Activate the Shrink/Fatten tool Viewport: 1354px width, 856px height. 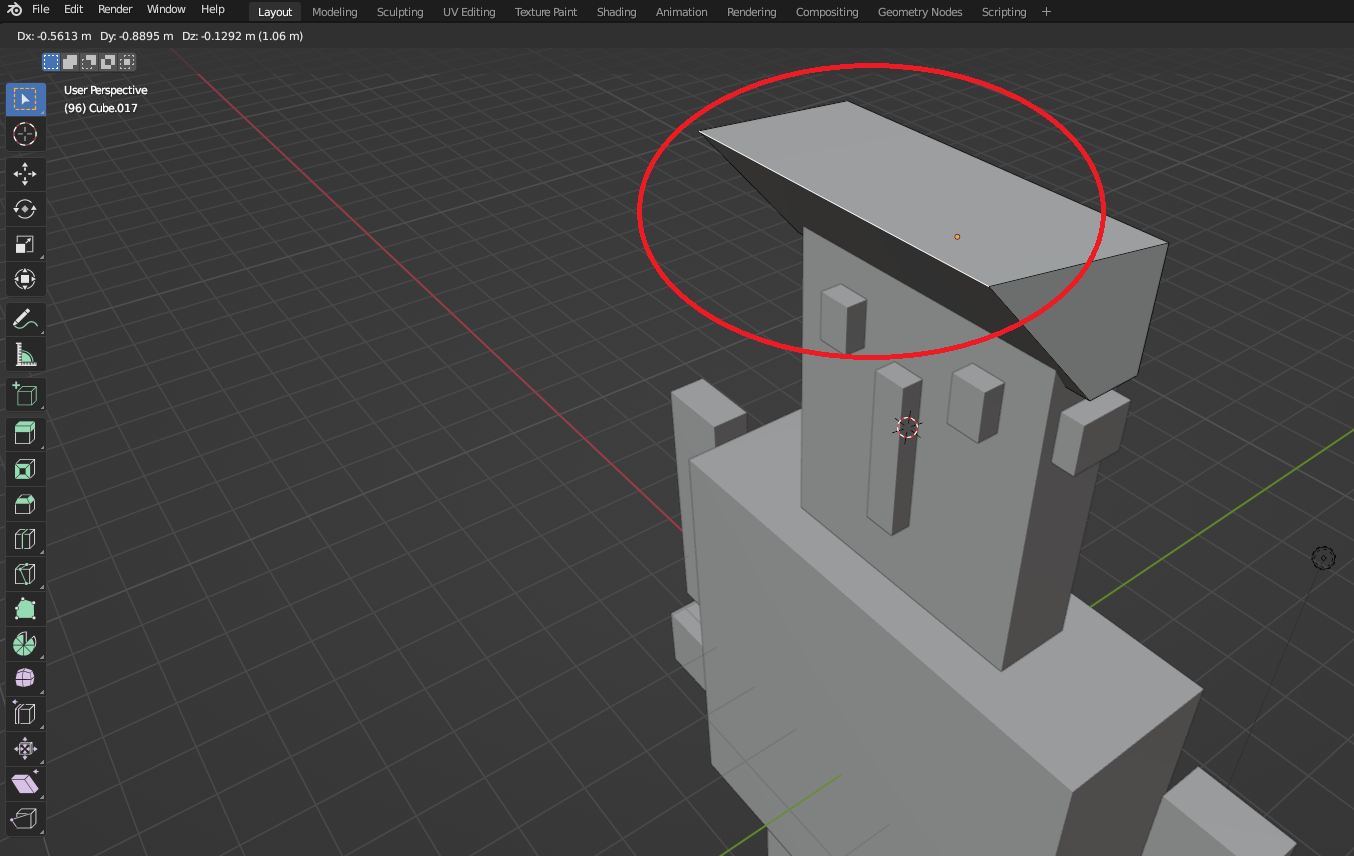point(26,749)
